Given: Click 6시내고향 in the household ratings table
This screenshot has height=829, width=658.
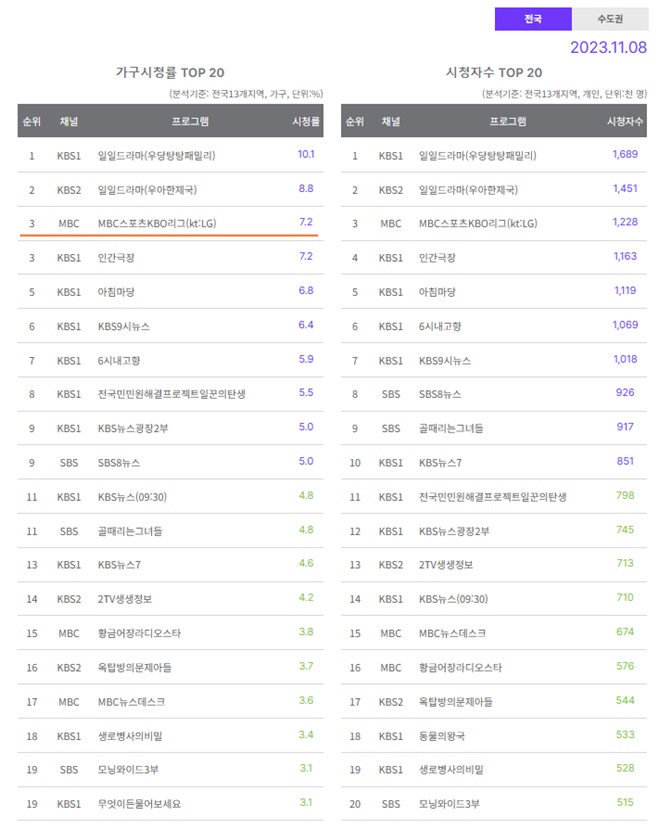Looking at the screenshot, I should pyautogui.click(x=119, y=361).
